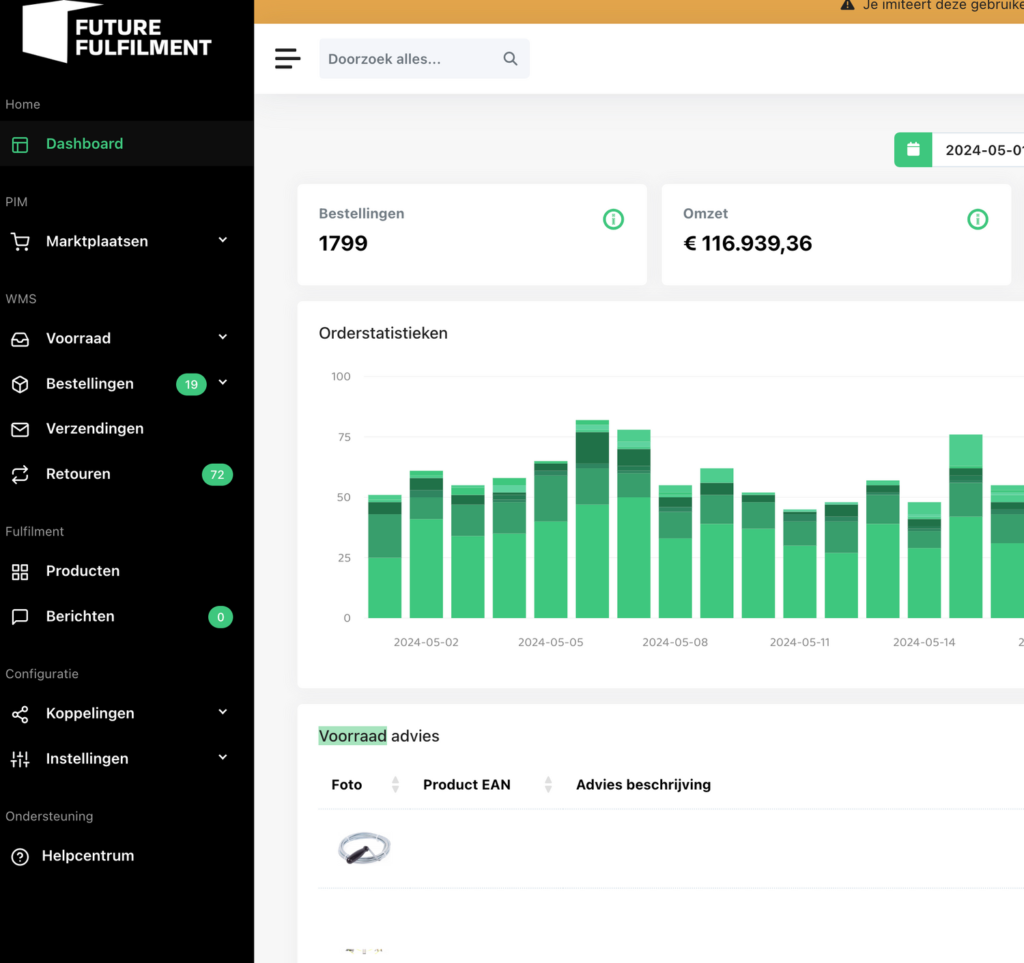Open Helpcentrum from the sidebar
The height and width of the screenshot is (963, 1024).
pyautogui.click(x=87, y=856)
